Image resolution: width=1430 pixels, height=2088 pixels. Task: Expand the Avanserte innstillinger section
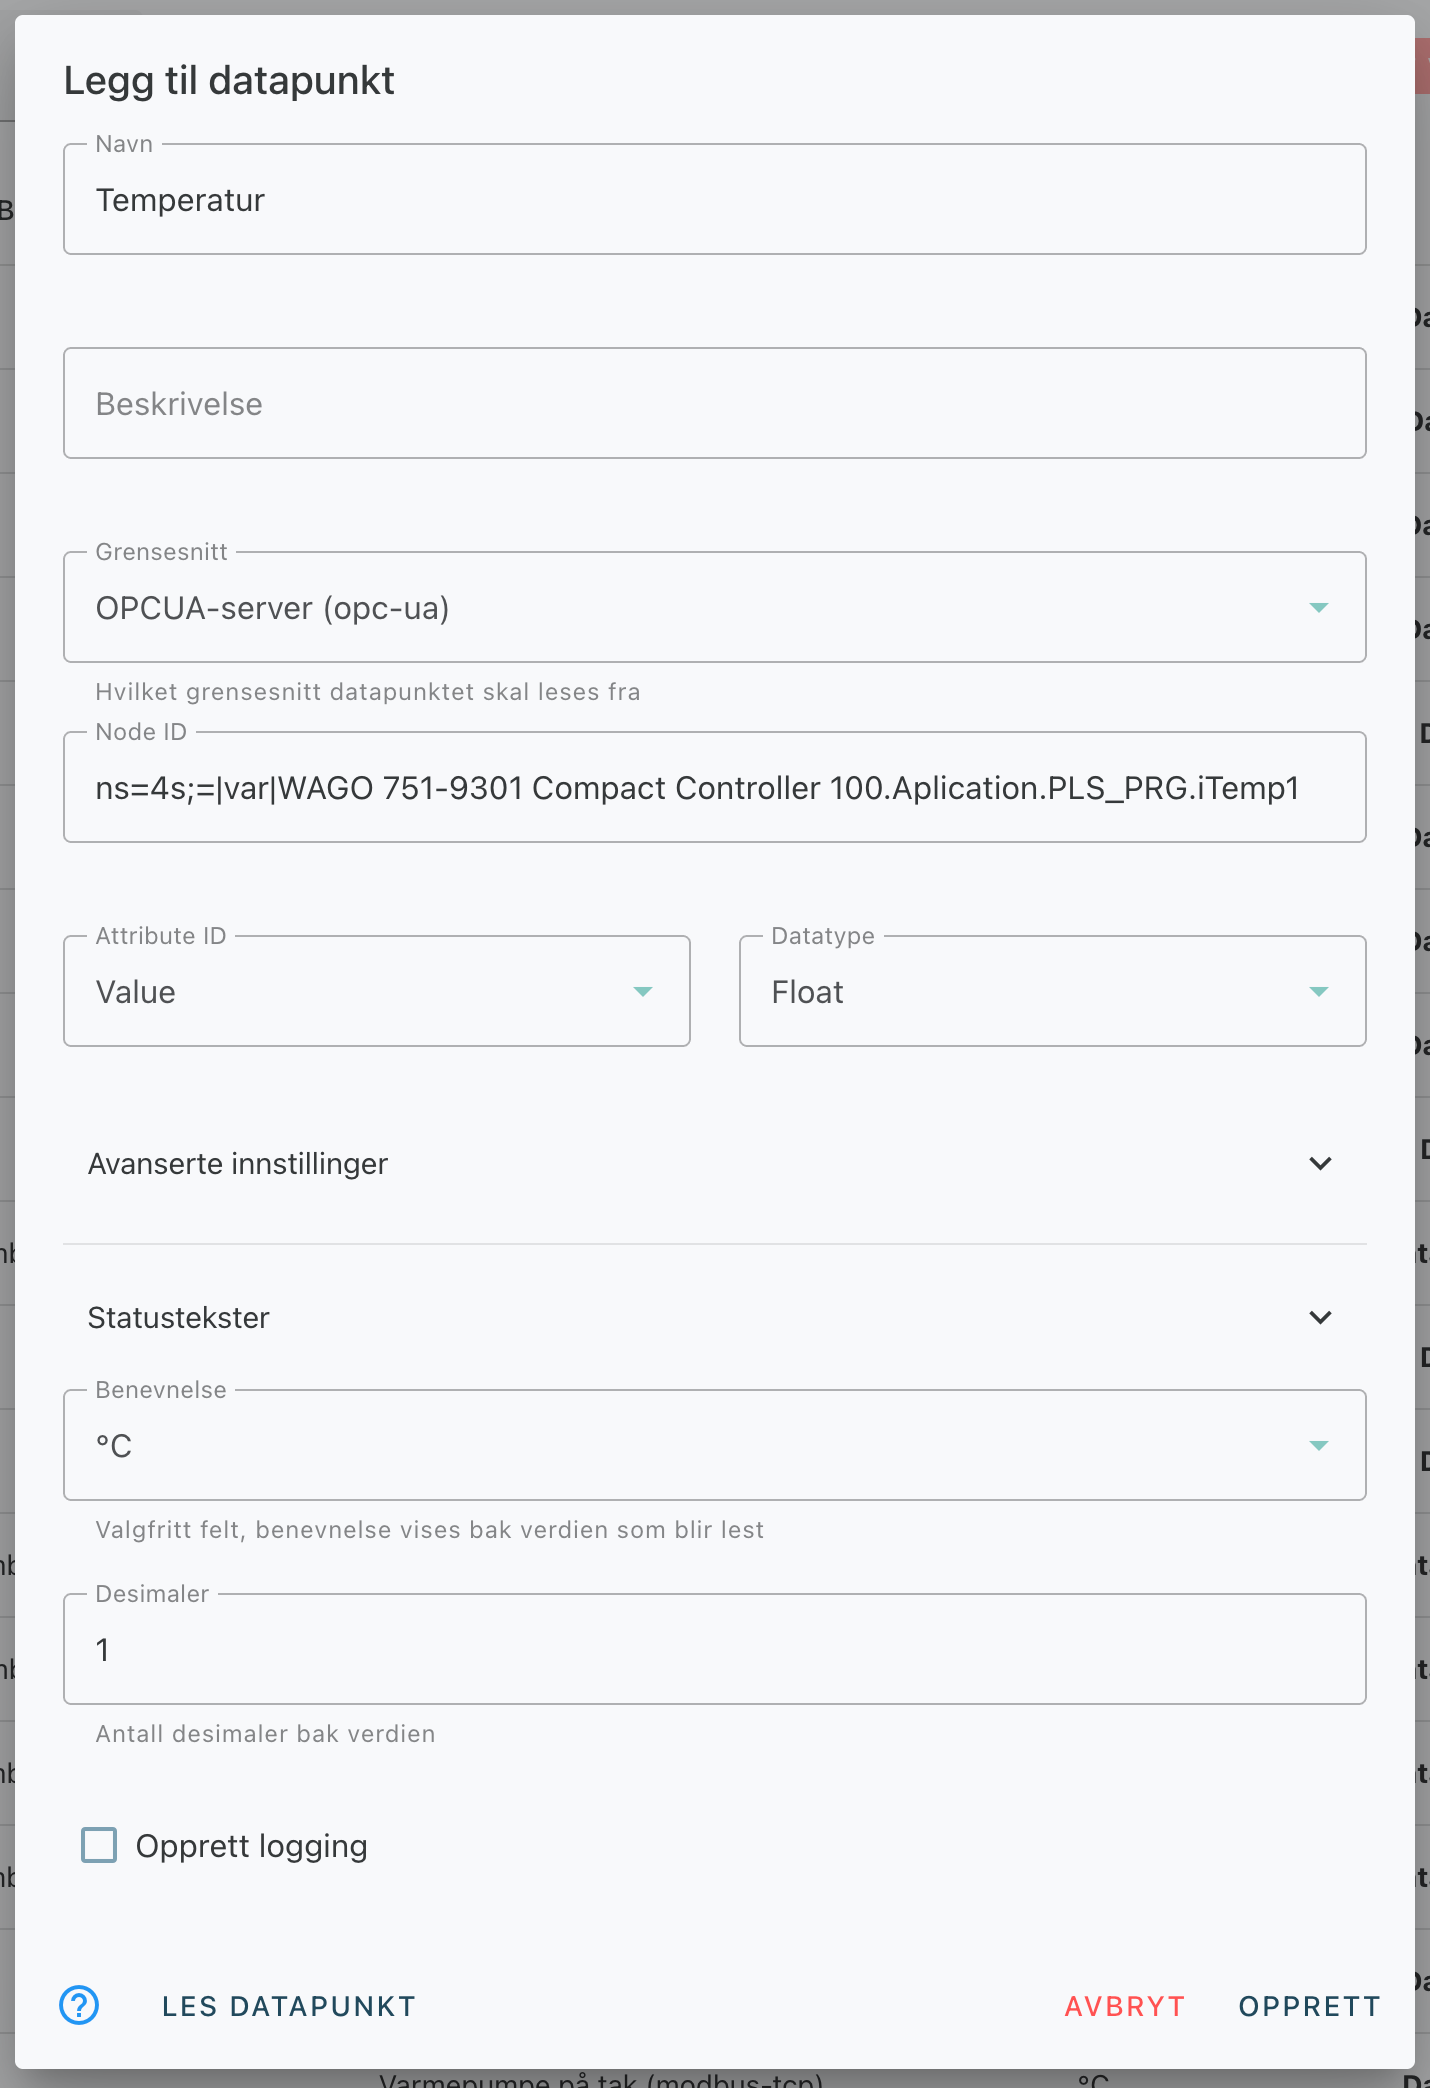tap(715, 1164)
